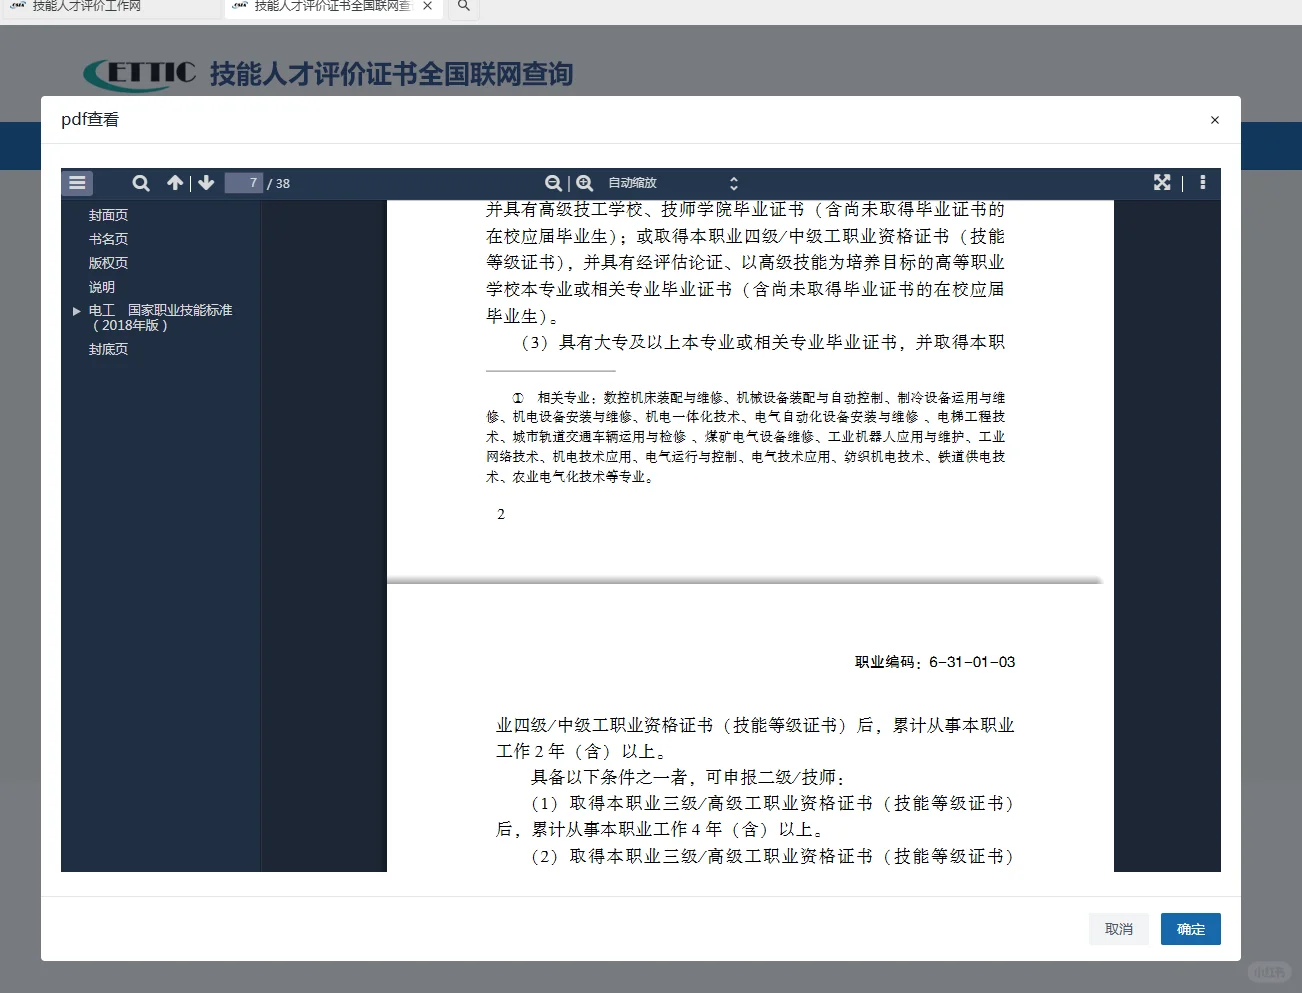The height and width of the screenshot is (993, 1302).
Task: Click the page number input showing 7
Action: (245, 183)
